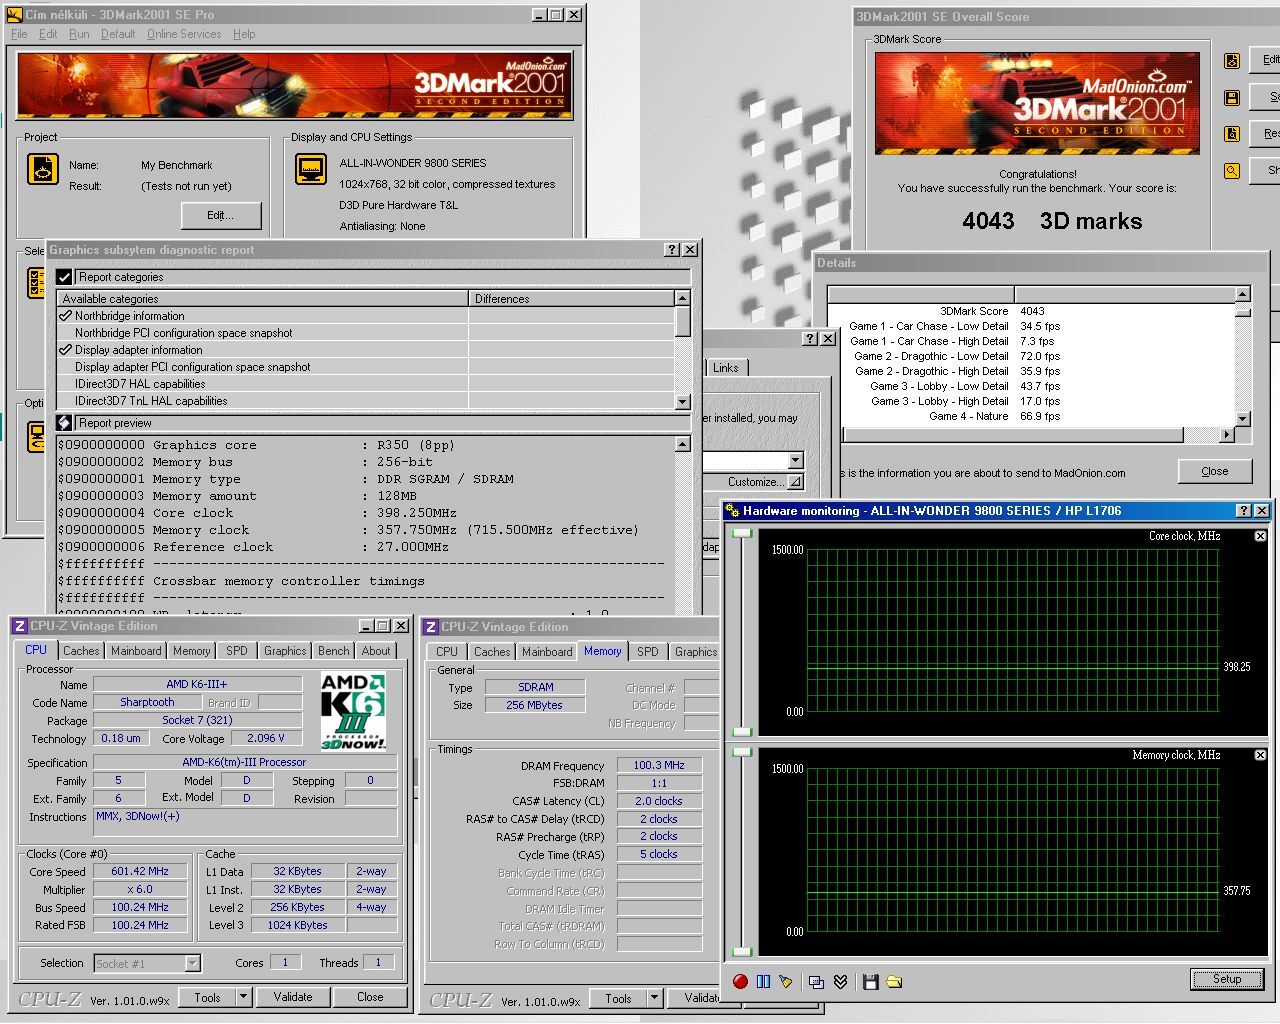Switch to Bench tab in CPU-Z
This screenshot has width=1280, height=1024.
(x=334, y=651)
